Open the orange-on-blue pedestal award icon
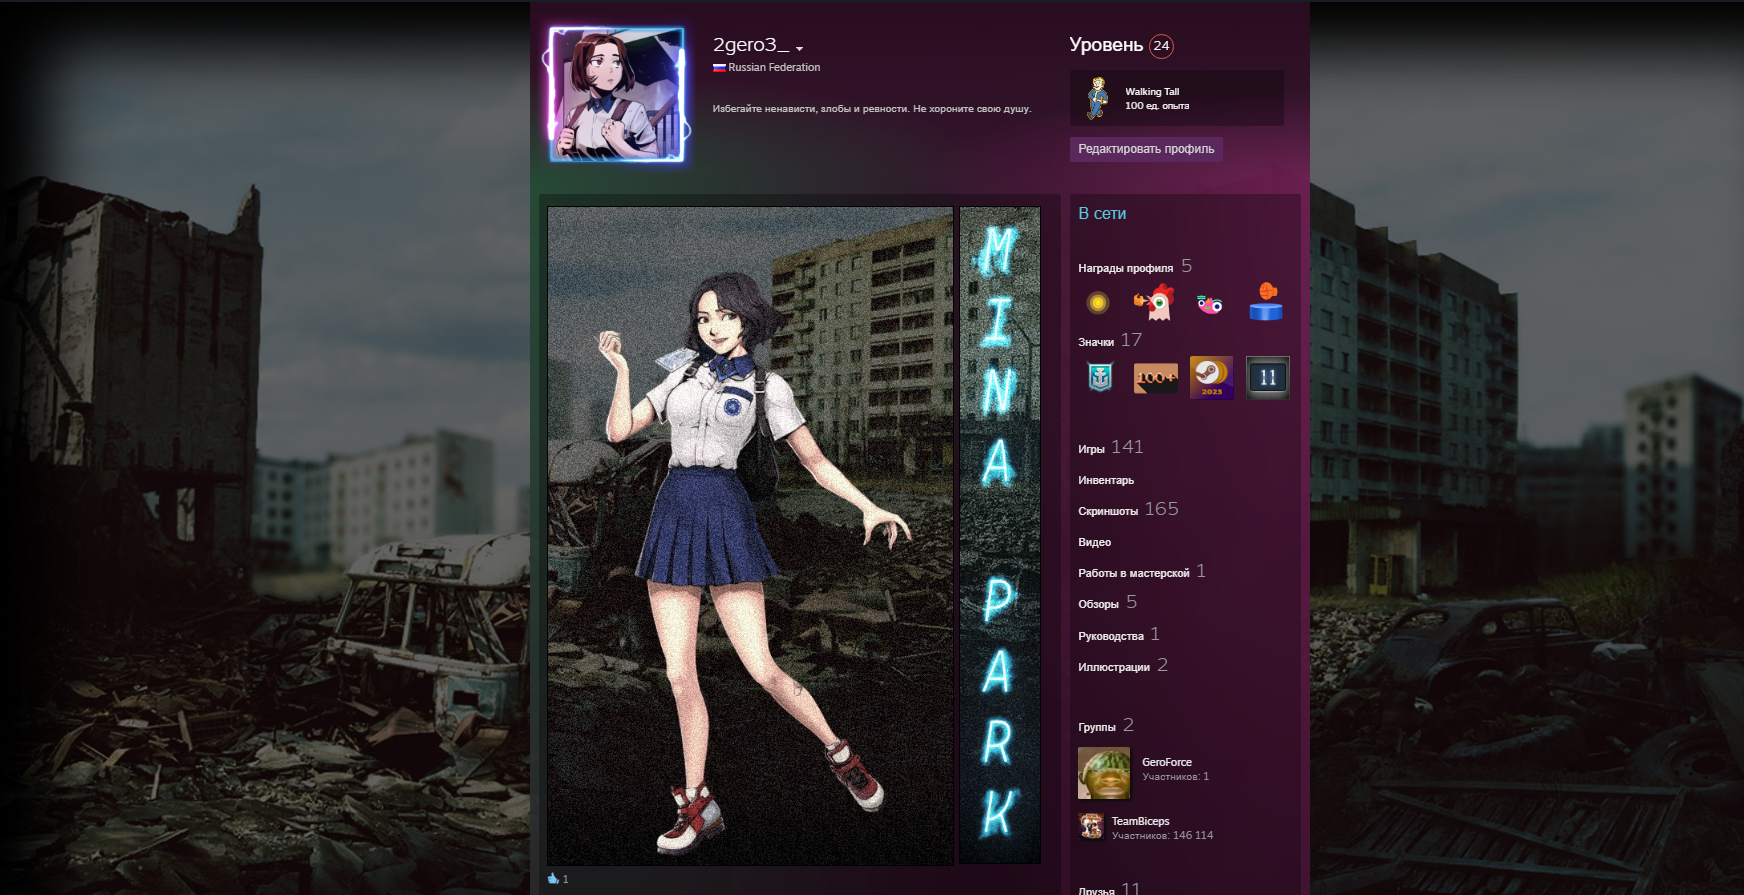This screenshot has width=1744, height=895. 1266,302
